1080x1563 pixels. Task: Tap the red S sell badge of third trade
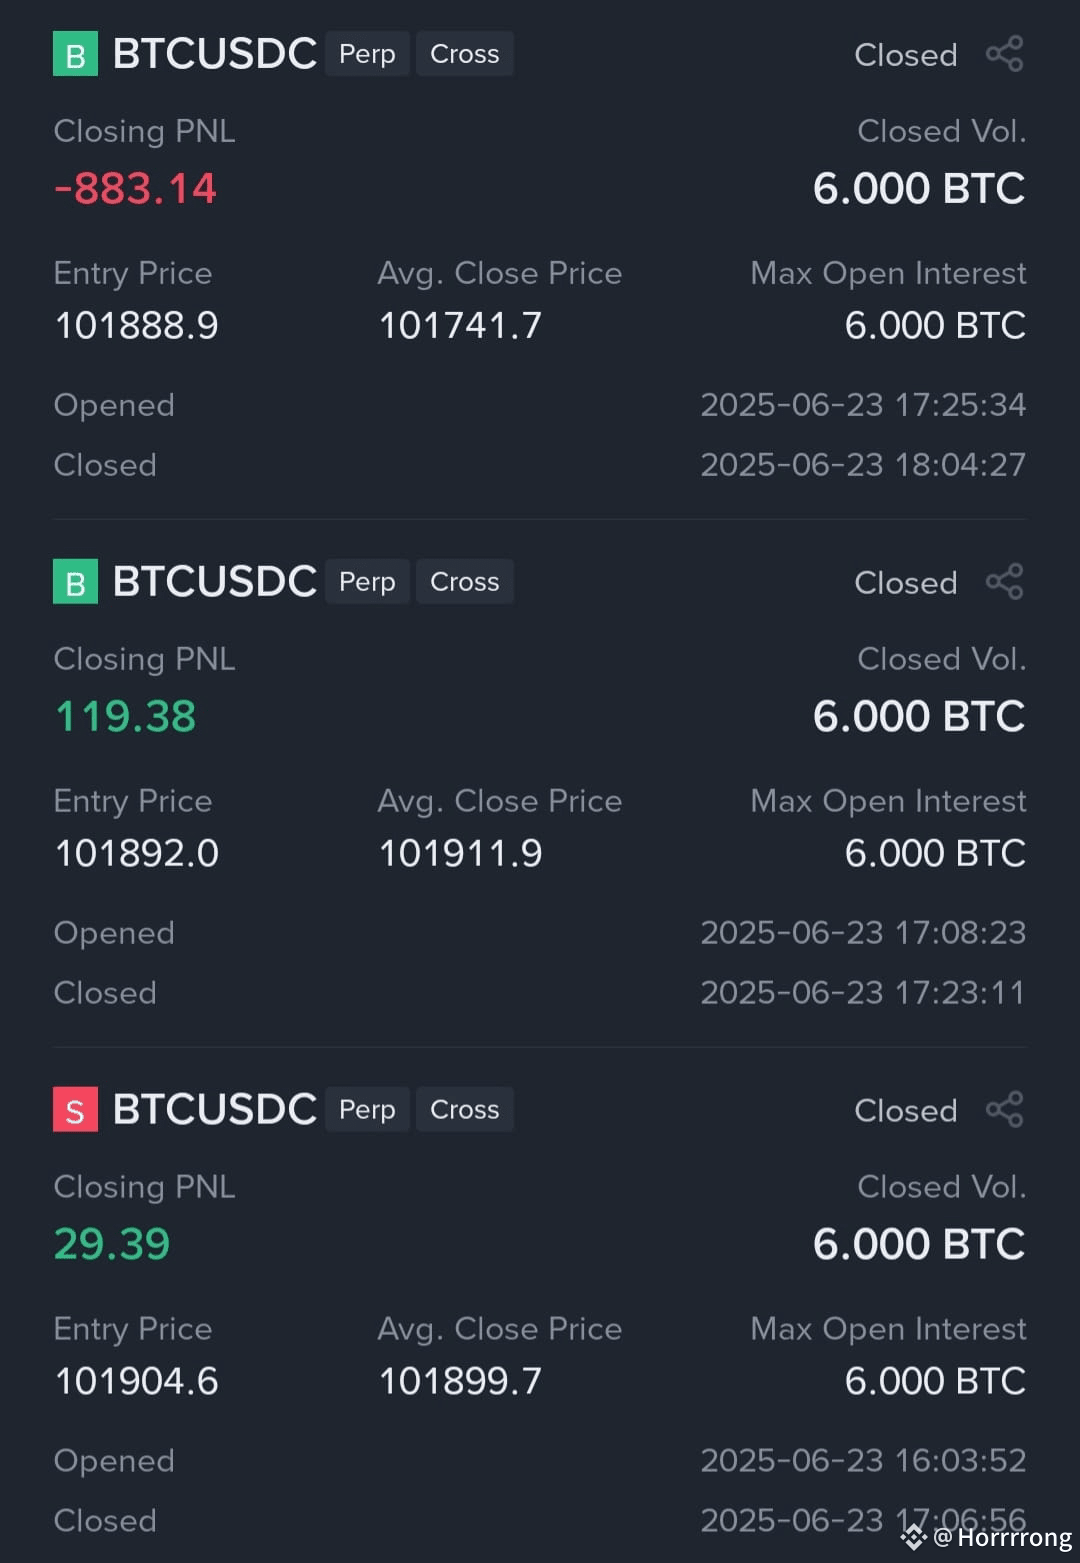pyautogui.click(x=75, y=1110)
